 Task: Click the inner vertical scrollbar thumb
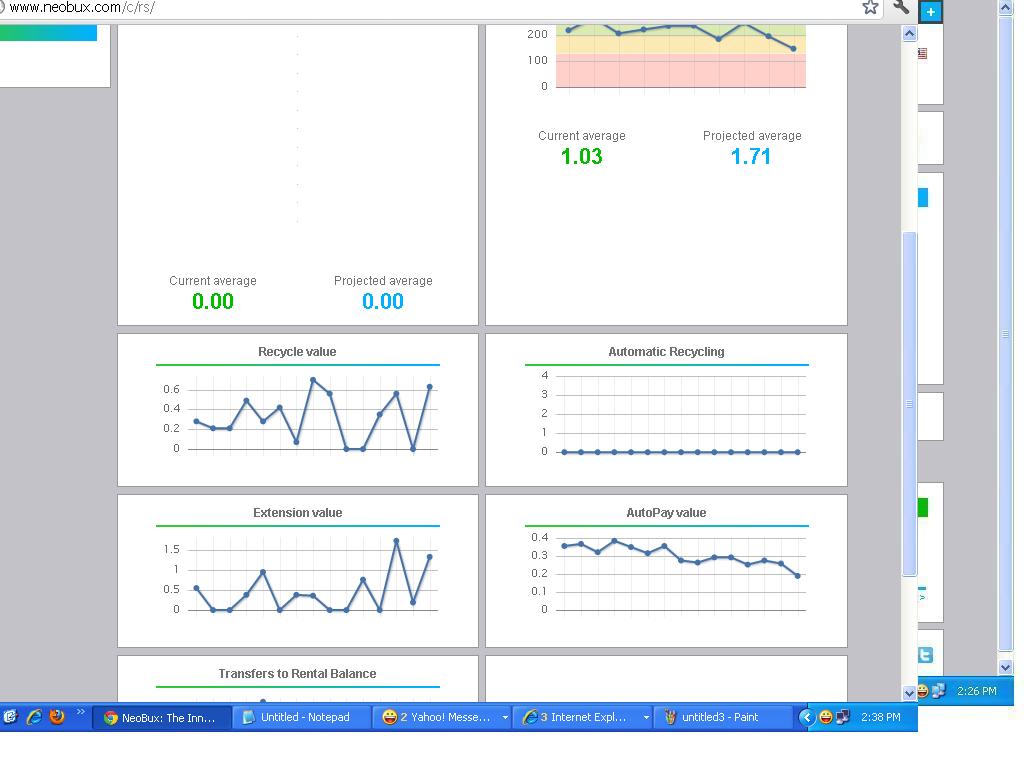[x=909, y=404]
